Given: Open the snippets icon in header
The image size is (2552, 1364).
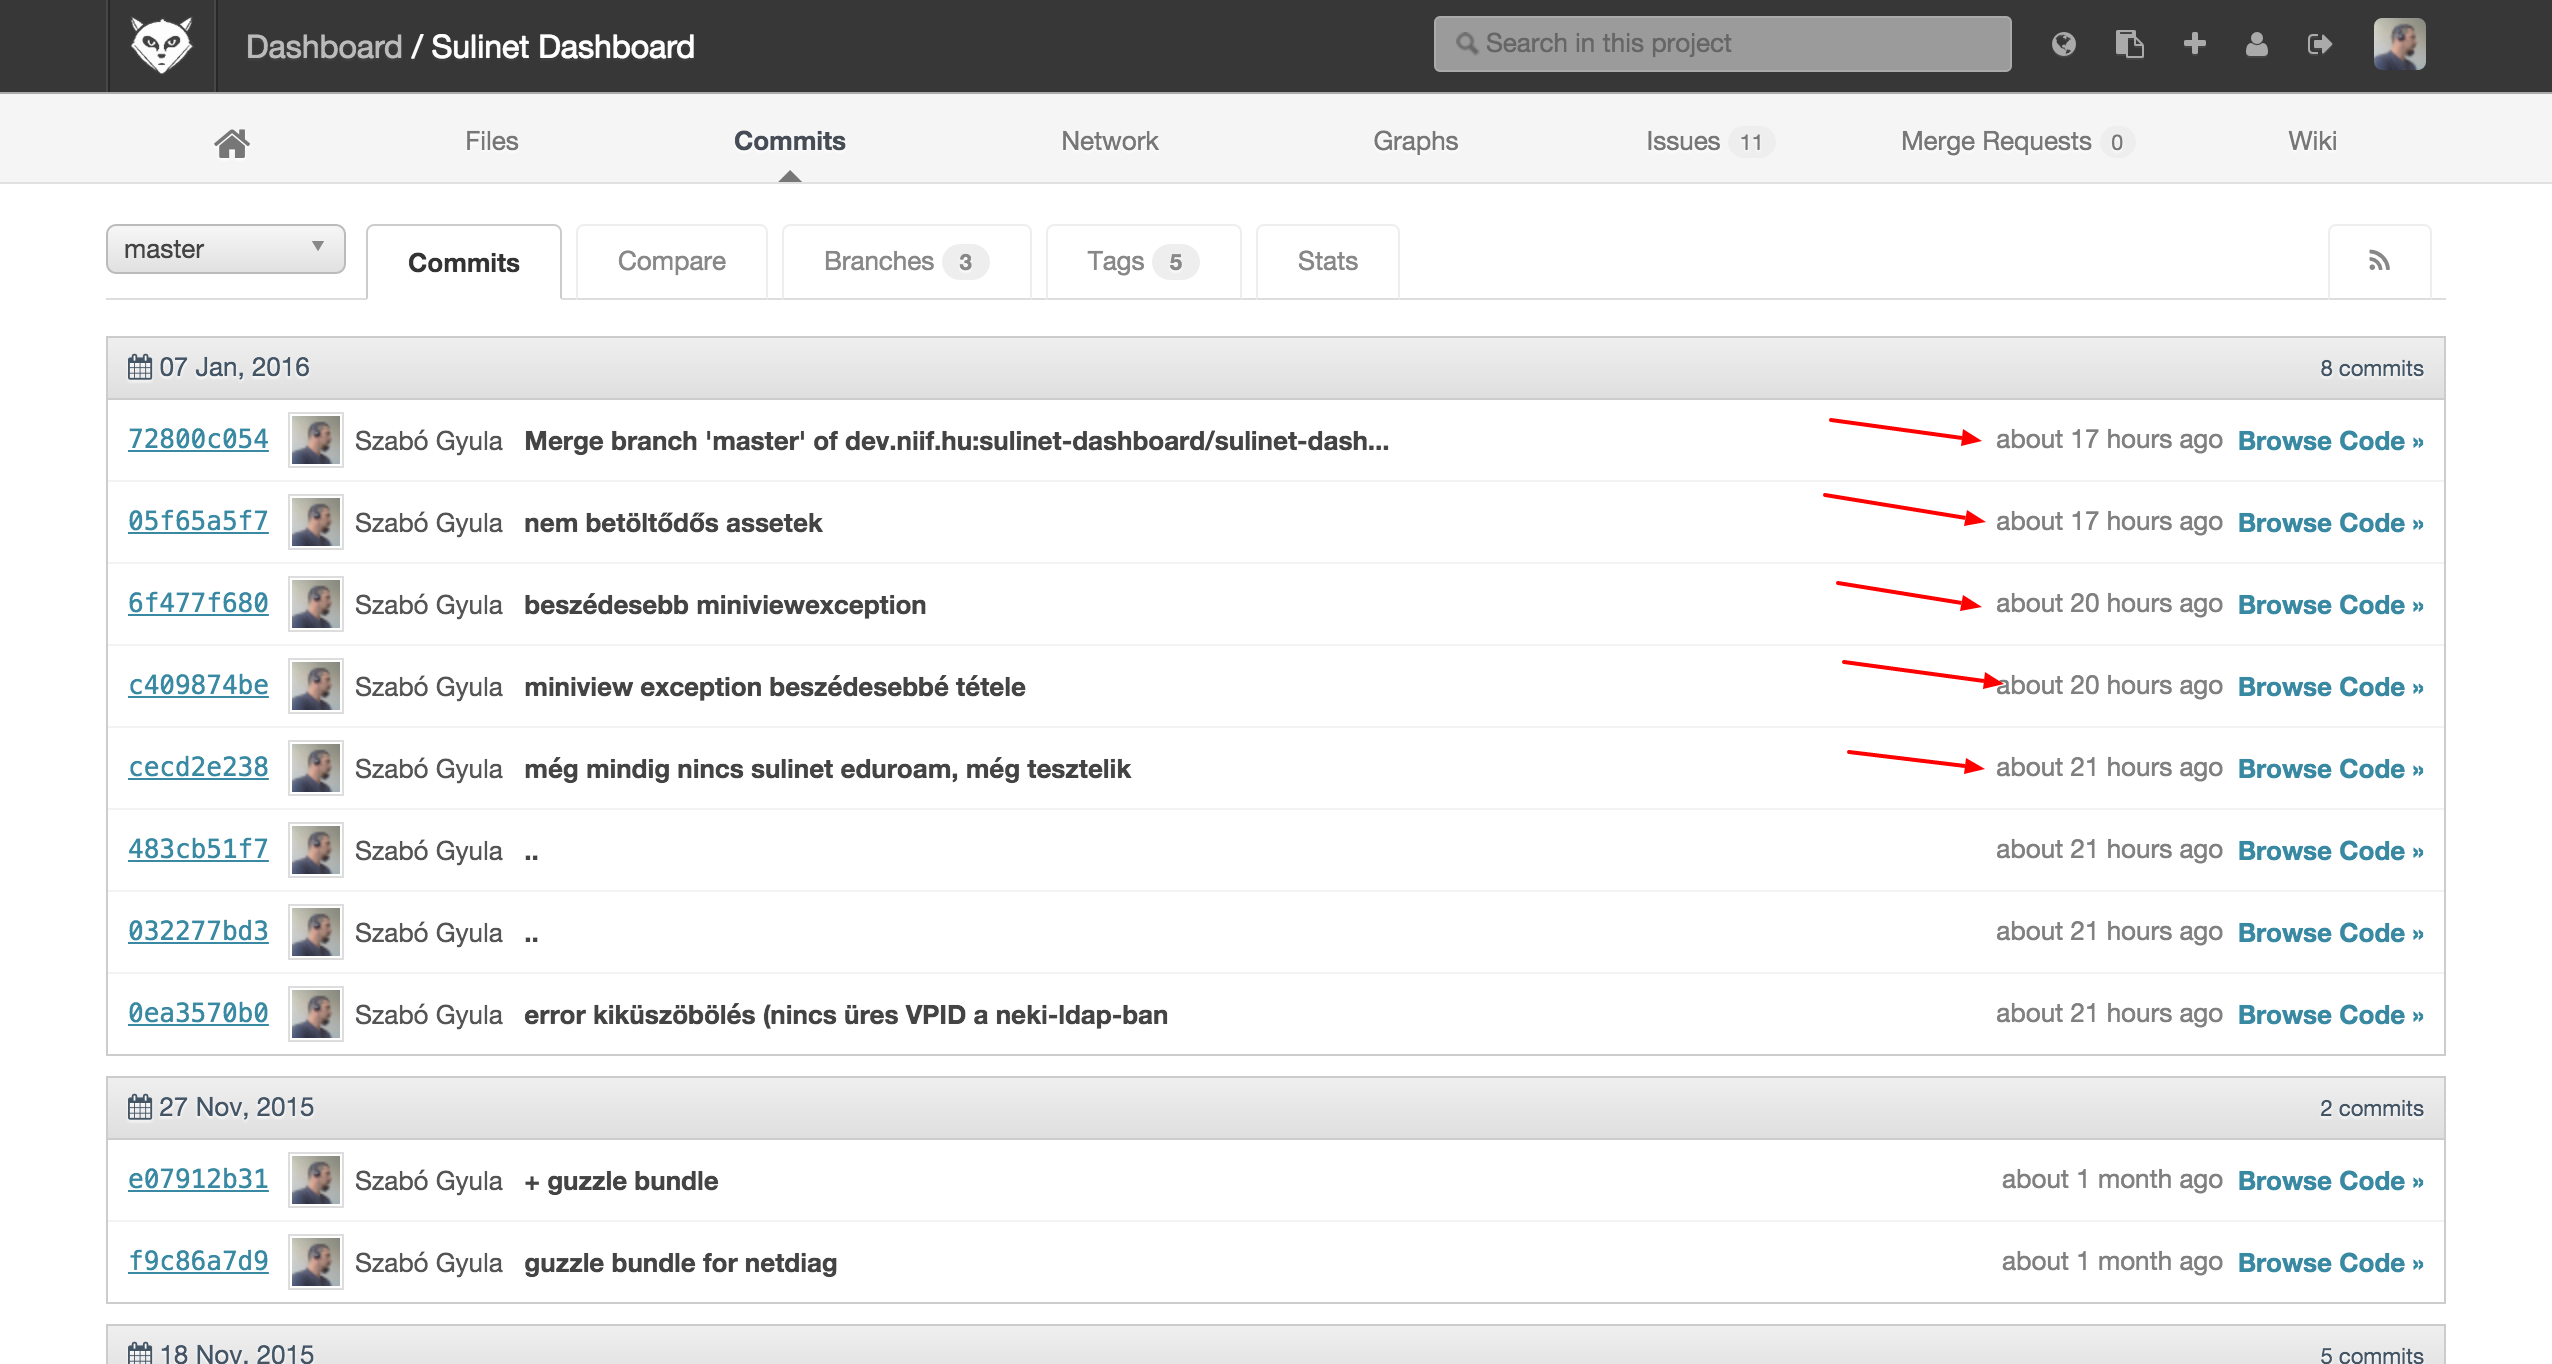Looking at the screenshot, I should point(2129,44).
